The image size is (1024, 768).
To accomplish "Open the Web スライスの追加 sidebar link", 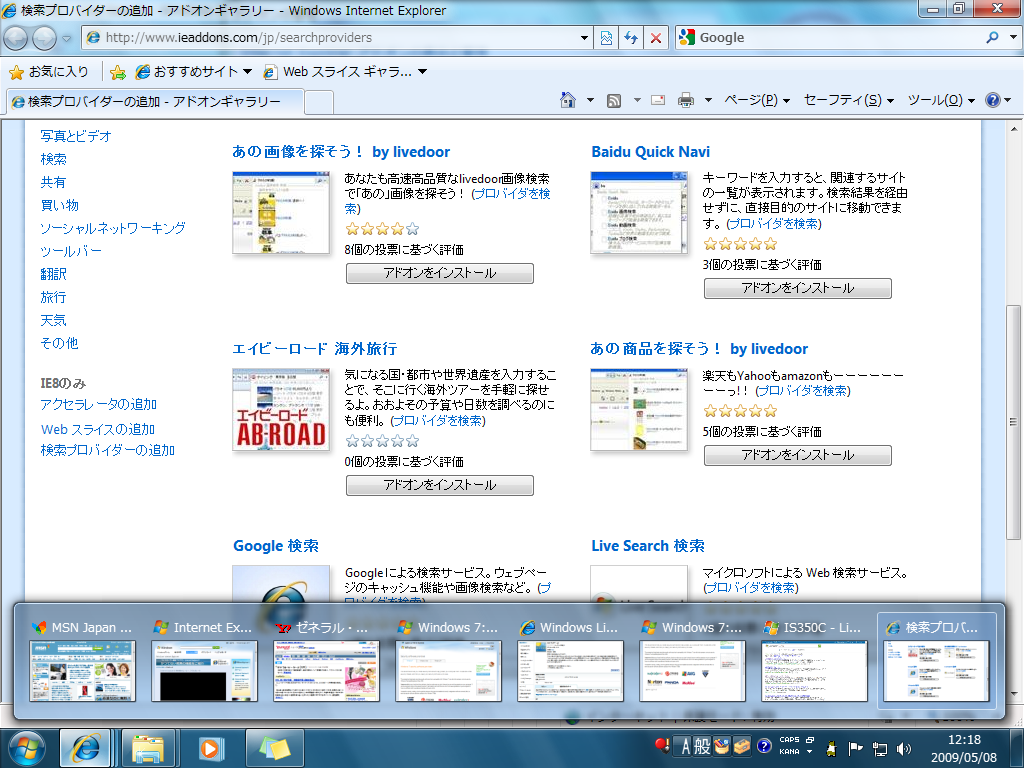I will (x=98, y=429).
